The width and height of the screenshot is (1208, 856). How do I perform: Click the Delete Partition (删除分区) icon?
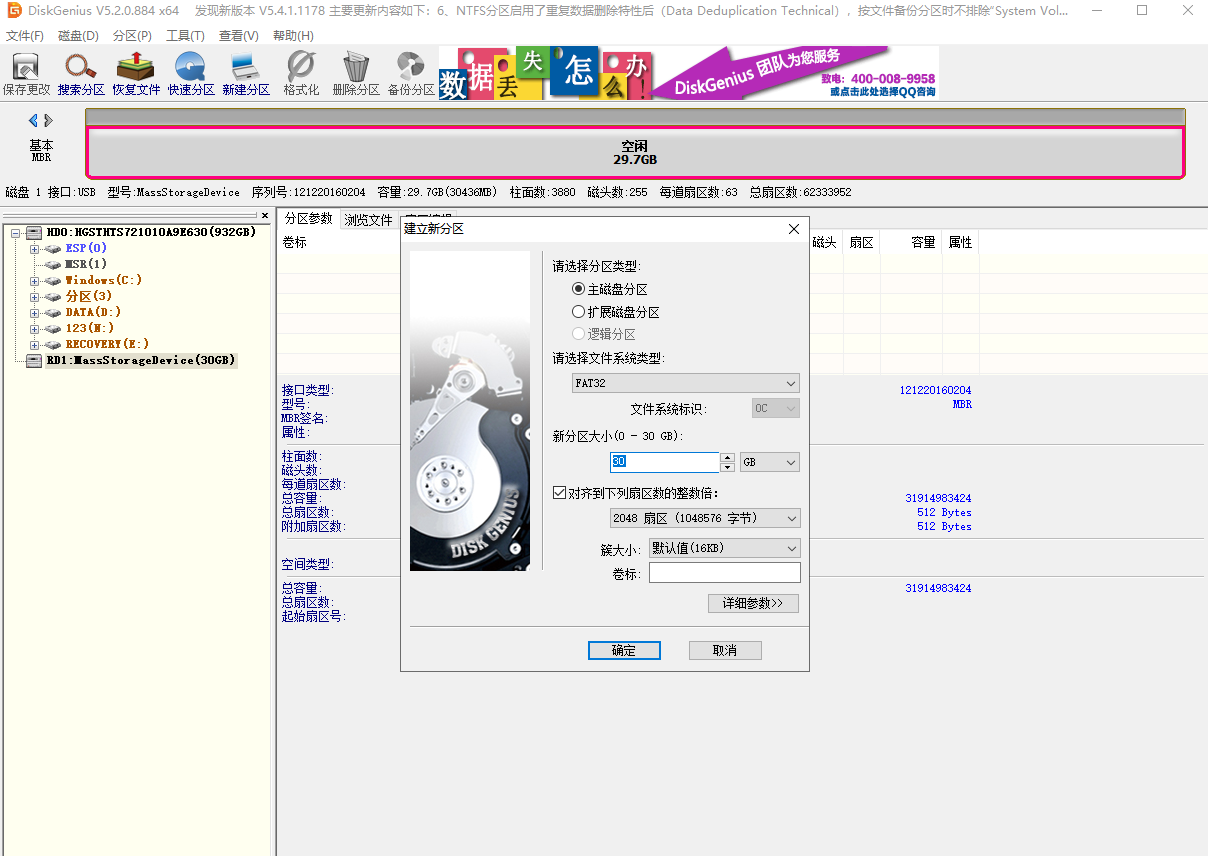[356, 74]
